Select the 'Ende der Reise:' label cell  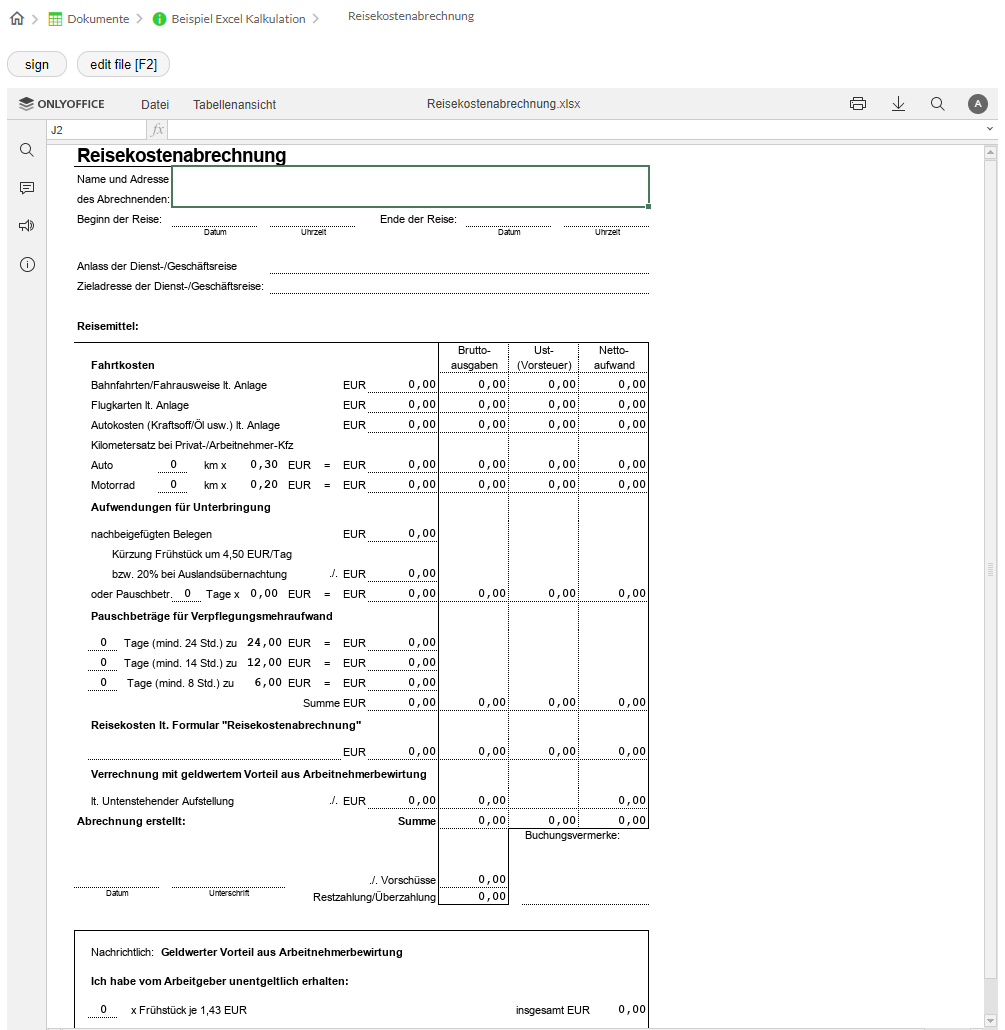418,219
